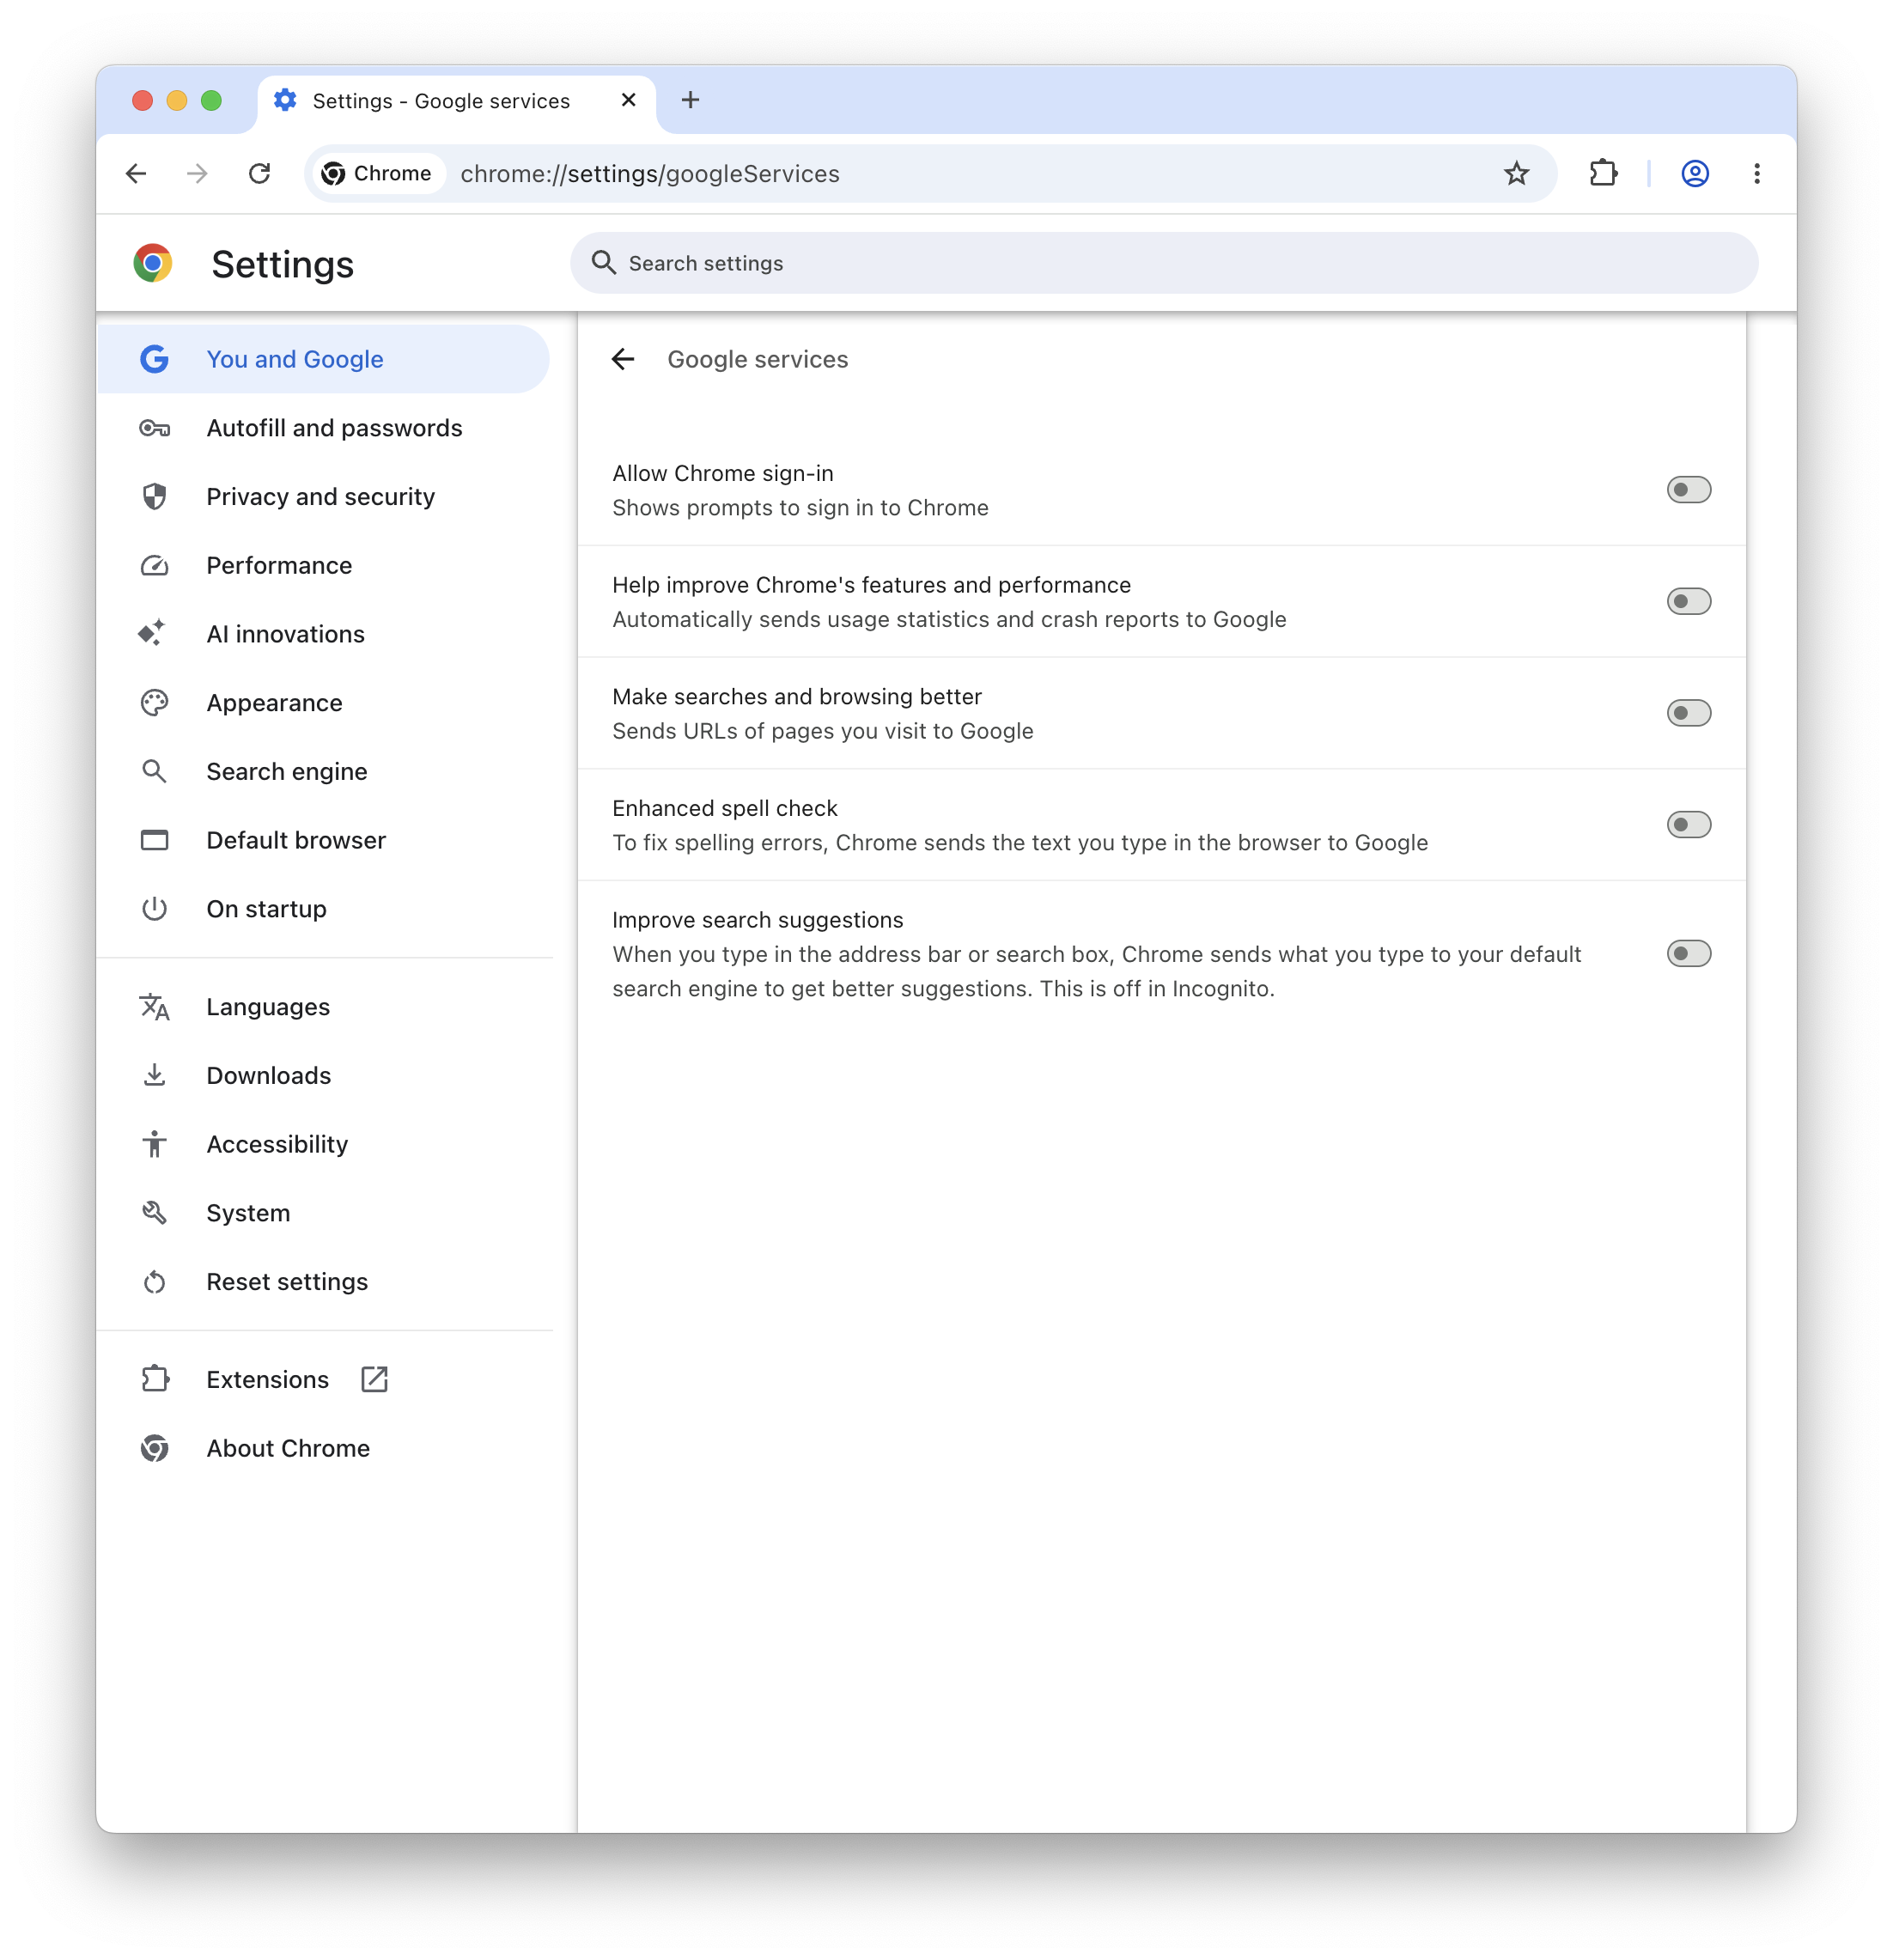Click the key icon for Autofill
Viewport: 1893px width, 1960px height.
(154, 428)
